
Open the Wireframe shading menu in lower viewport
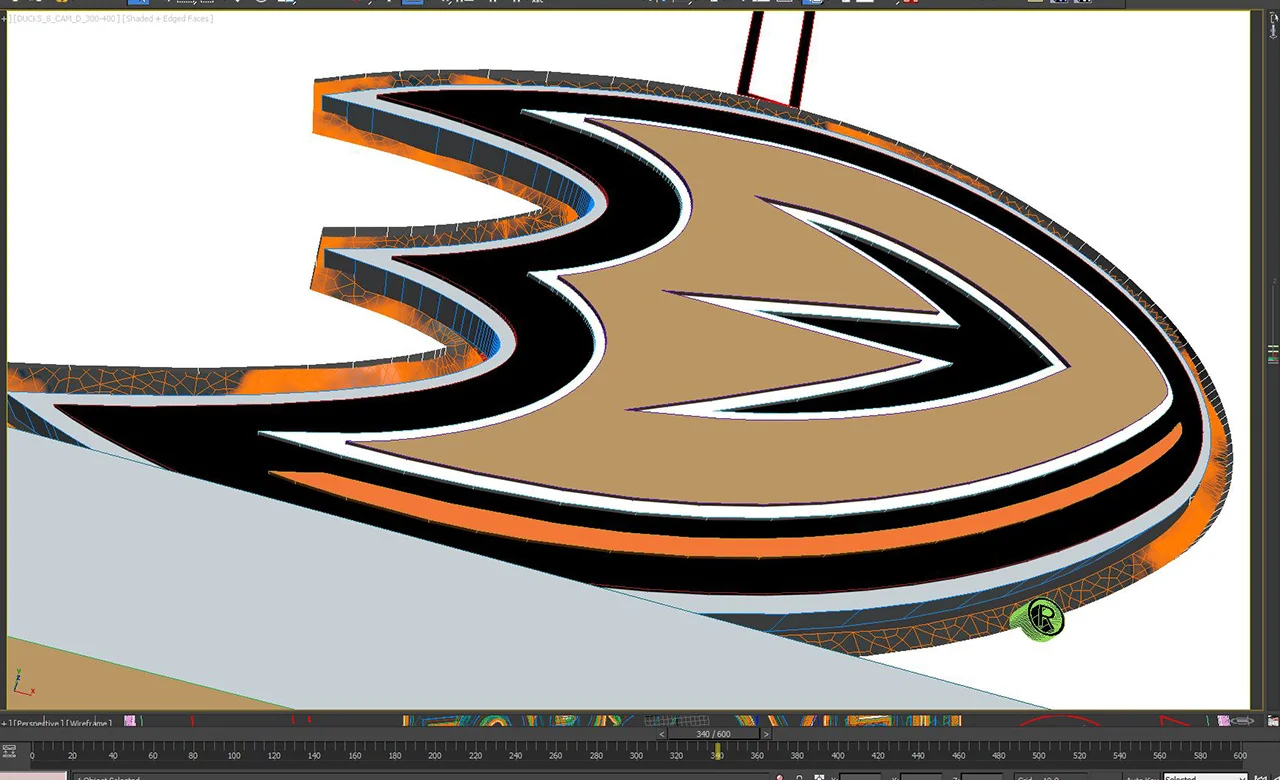tap(90, 722)
